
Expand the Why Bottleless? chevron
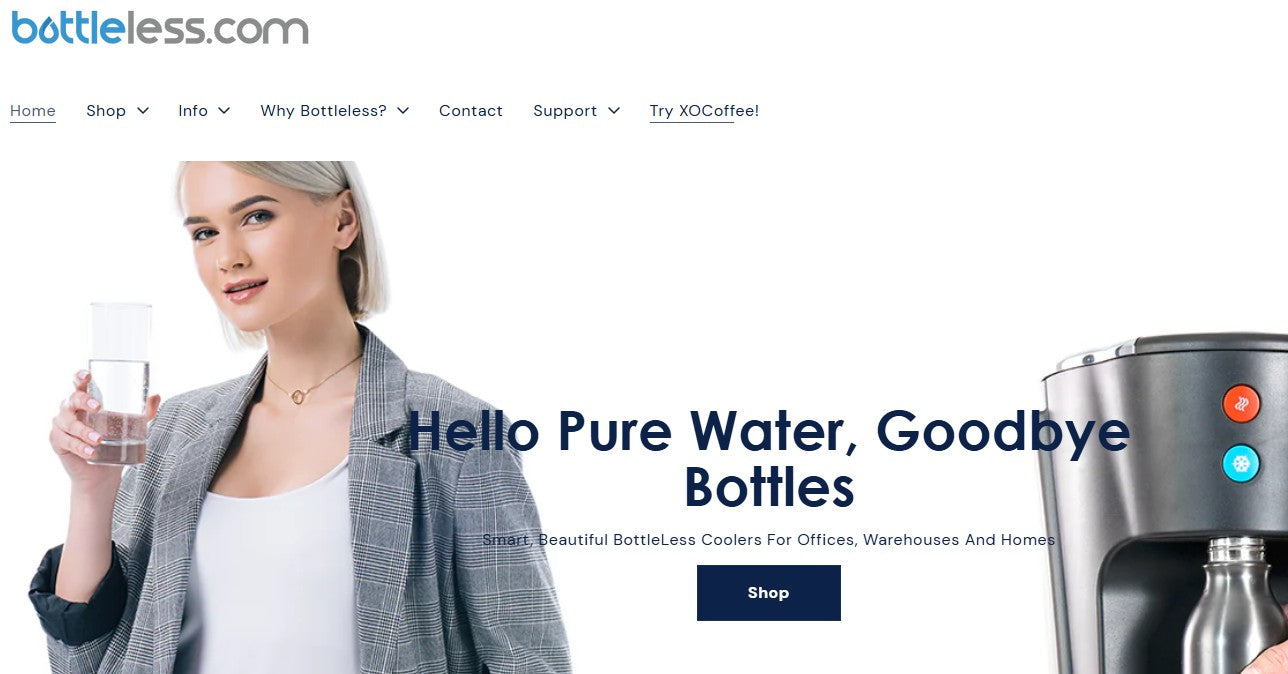403,111
